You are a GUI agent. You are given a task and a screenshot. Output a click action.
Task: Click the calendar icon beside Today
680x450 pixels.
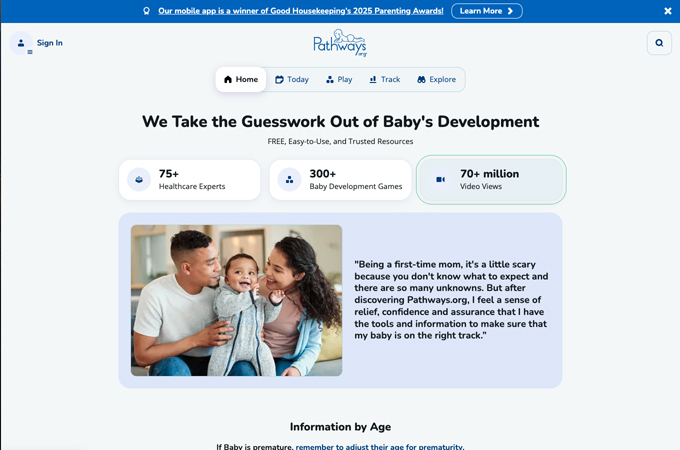279,79
